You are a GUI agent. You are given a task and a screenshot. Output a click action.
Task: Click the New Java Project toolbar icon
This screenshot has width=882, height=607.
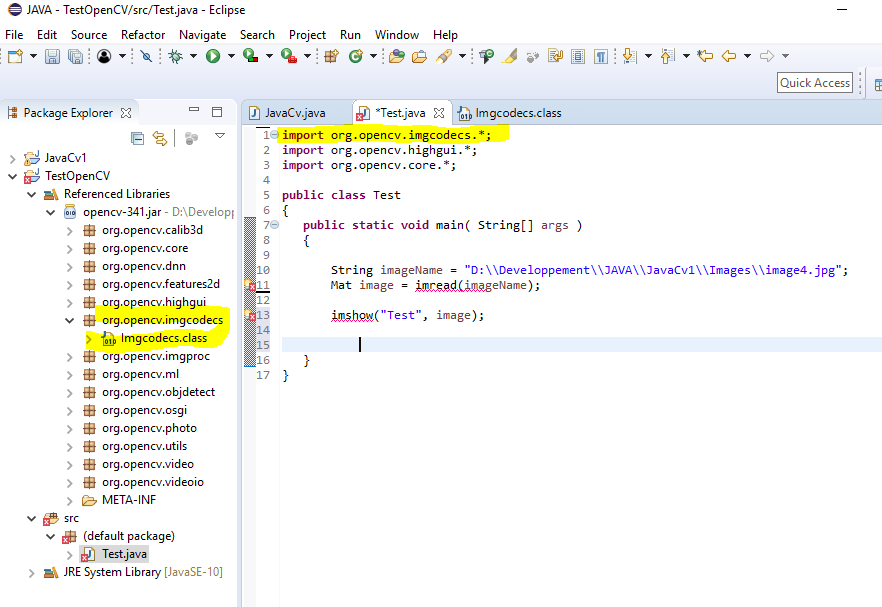coord(330,57)
